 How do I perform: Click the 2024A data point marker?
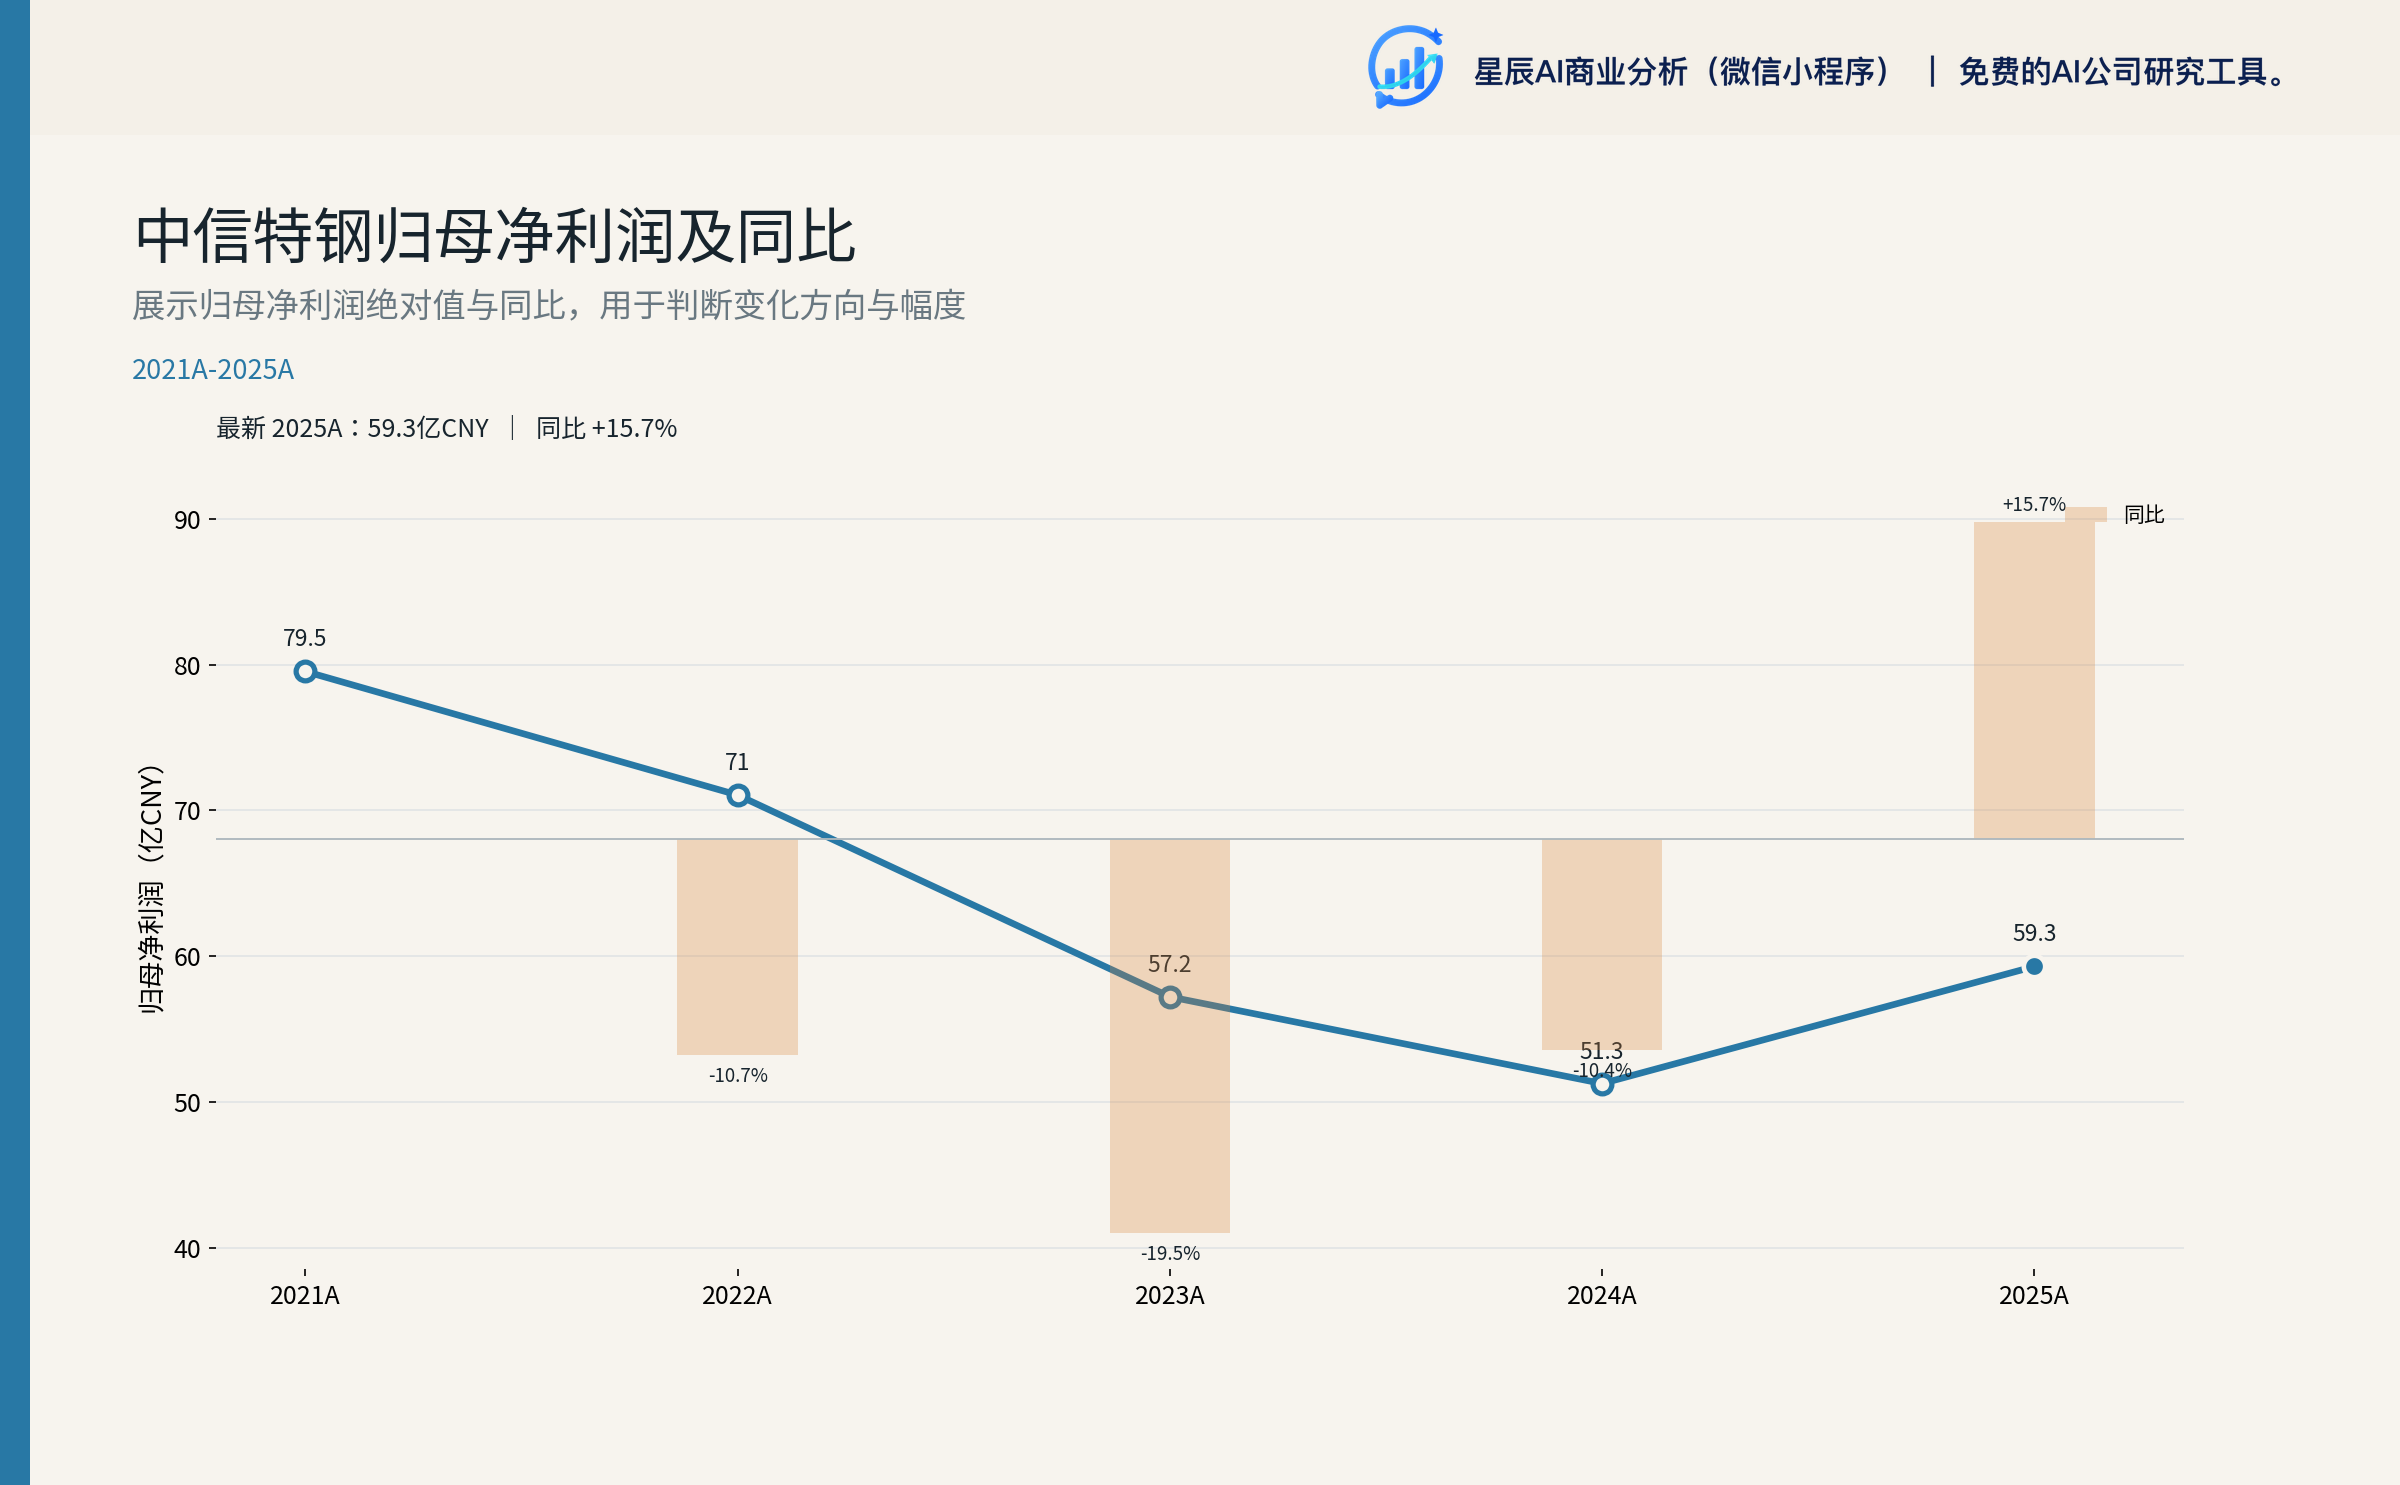[x=1602, y=1085]
